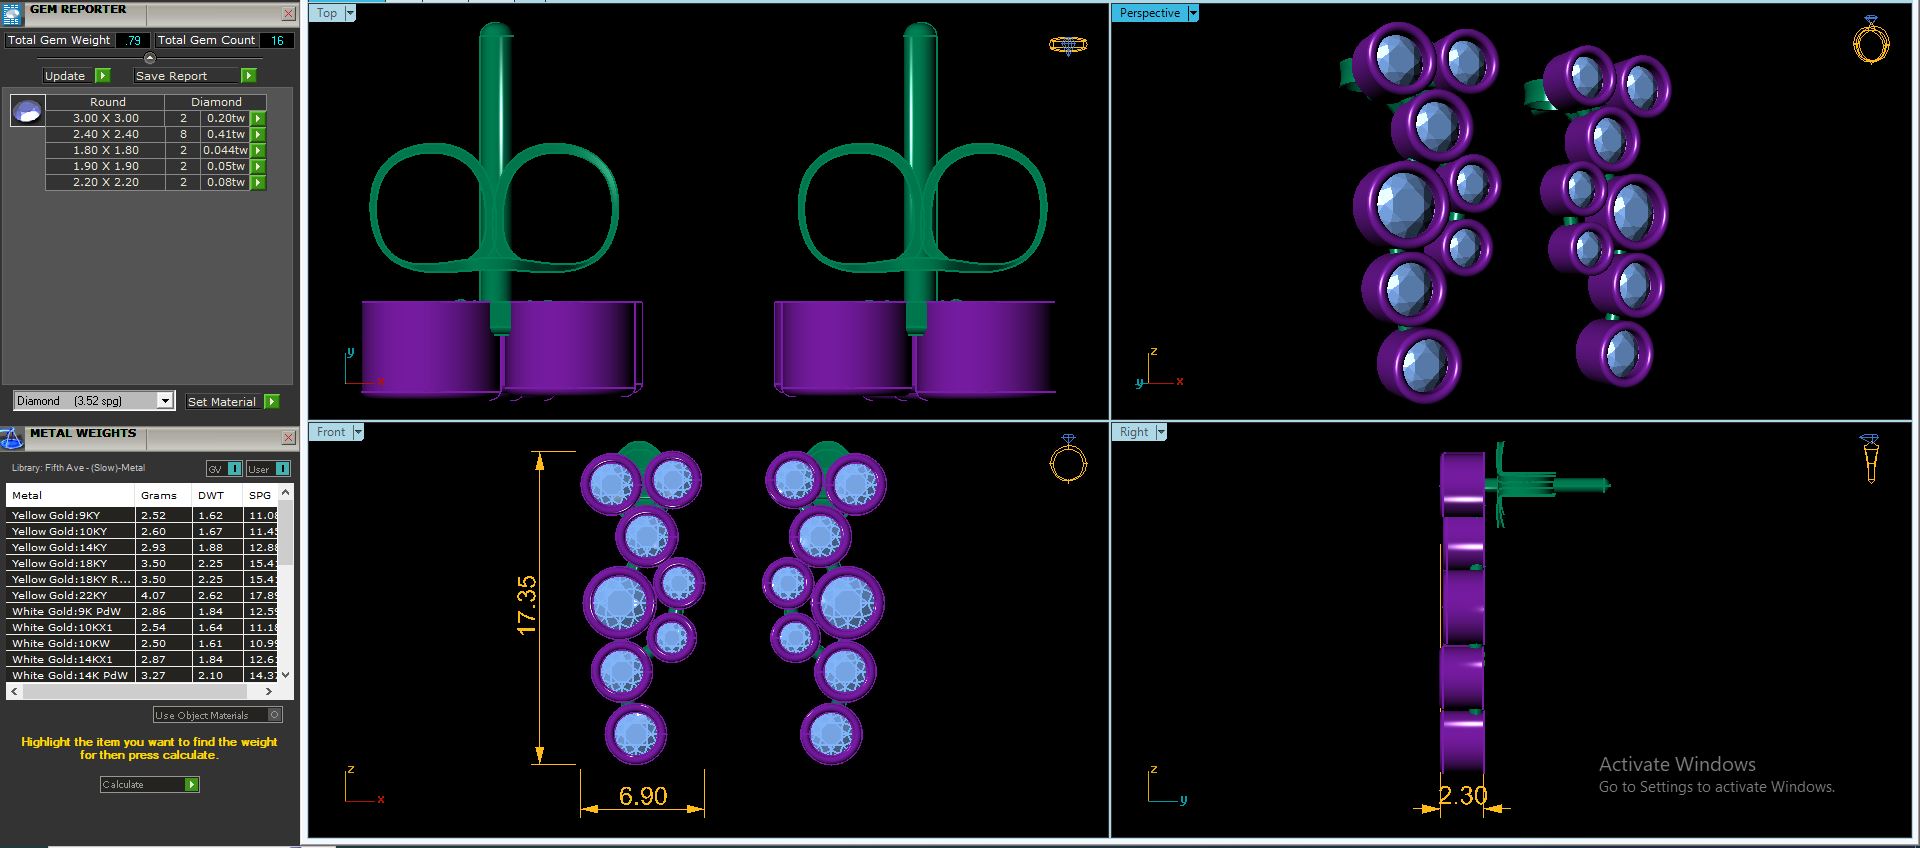Click the ring view icon in Front viewport
This screenshot has height=848, width=1920.
tap(1068, 460)
